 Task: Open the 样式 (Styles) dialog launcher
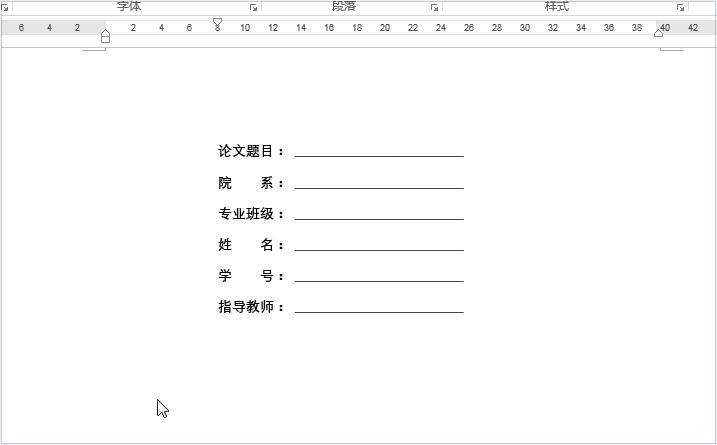pyautogui.click(x=680, y=7)
